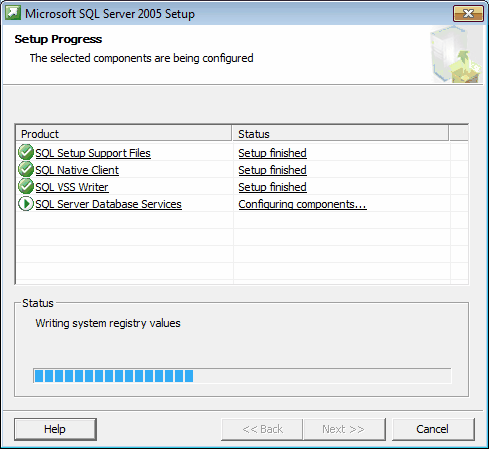Click The selected components are being configured text
The width and height of the screenshot is (489, 449).
tap(142, 58)
